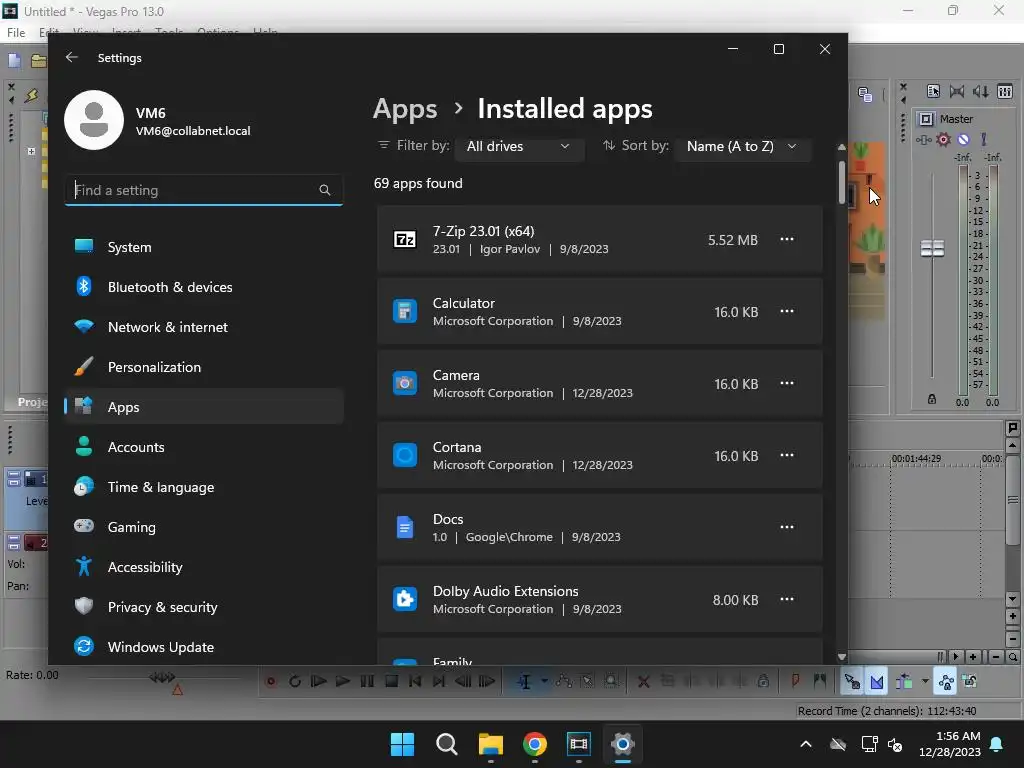The image size is (1024, 768).
Task: Go back using the Settings back arrow
Action: [x=72, y=57]
